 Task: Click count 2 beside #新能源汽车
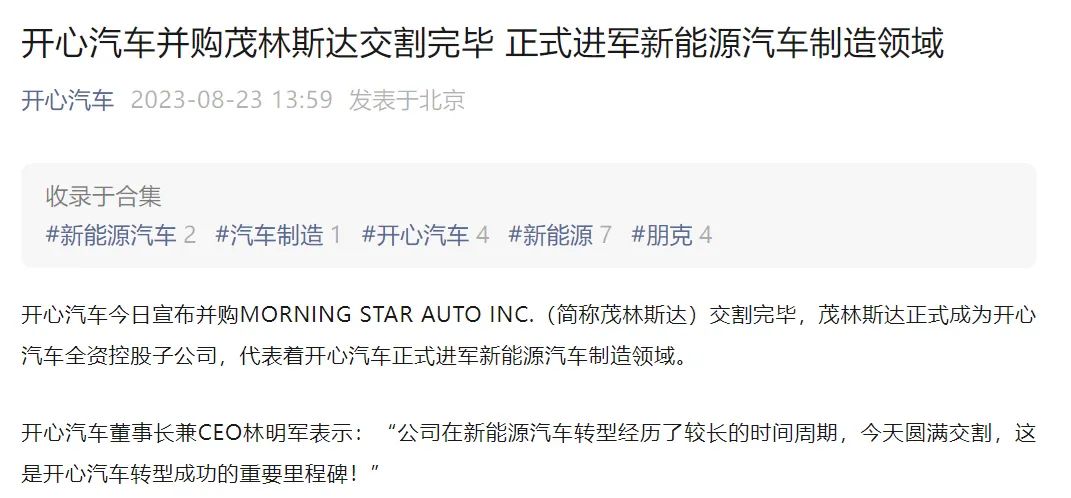click(189, 236)
